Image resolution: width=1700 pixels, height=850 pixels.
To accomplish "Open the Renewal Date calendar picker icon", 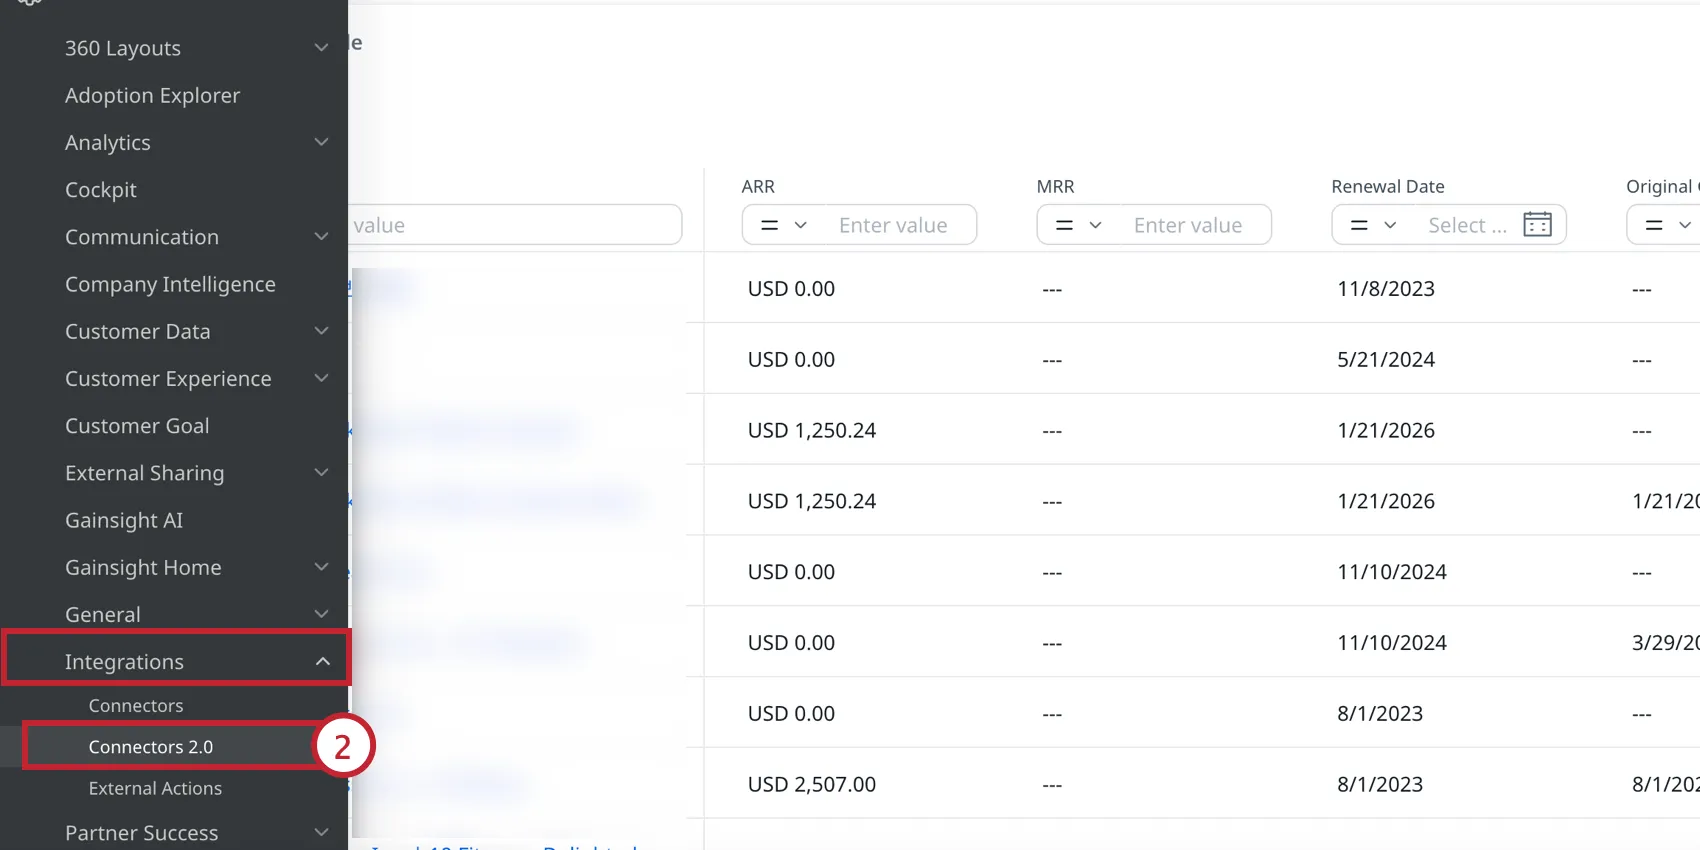I will (1537, 225).
